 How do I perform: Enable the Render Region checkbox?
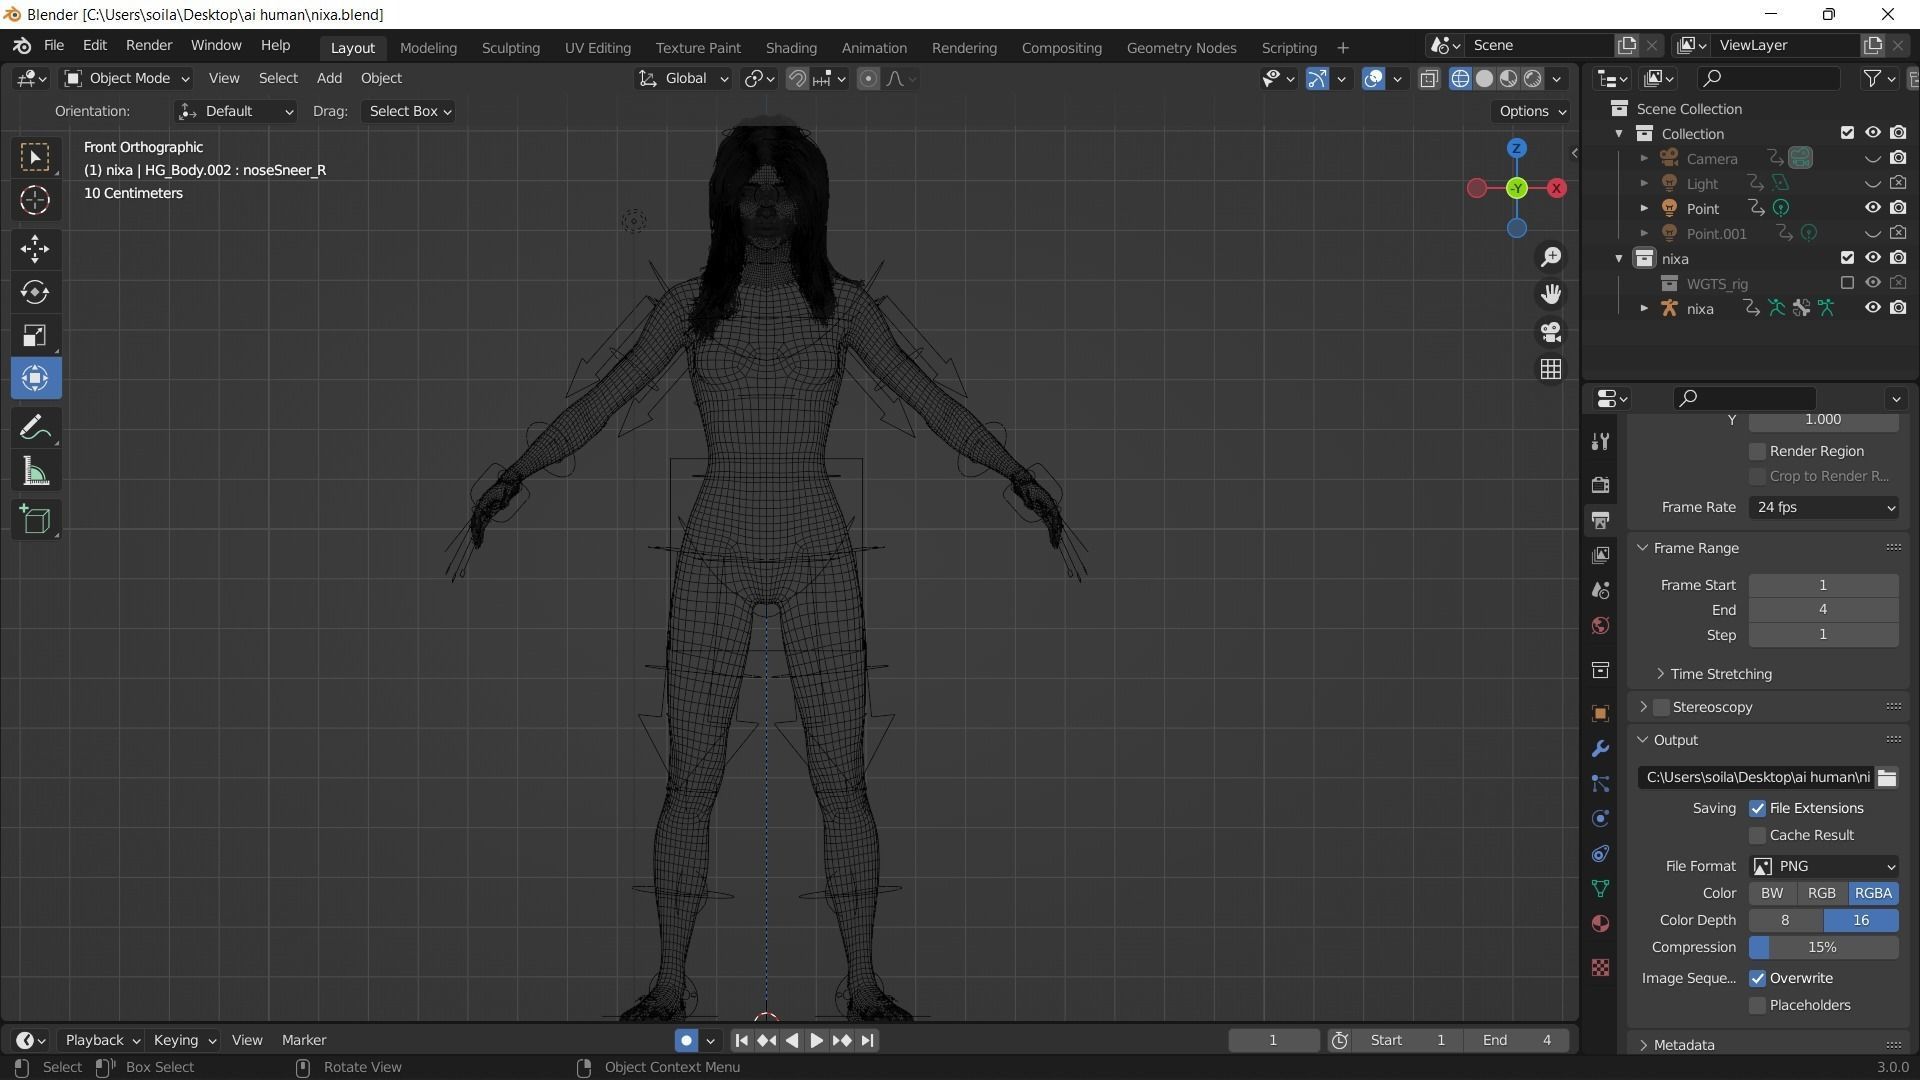pyautogui.click(x=1757, y=451)
